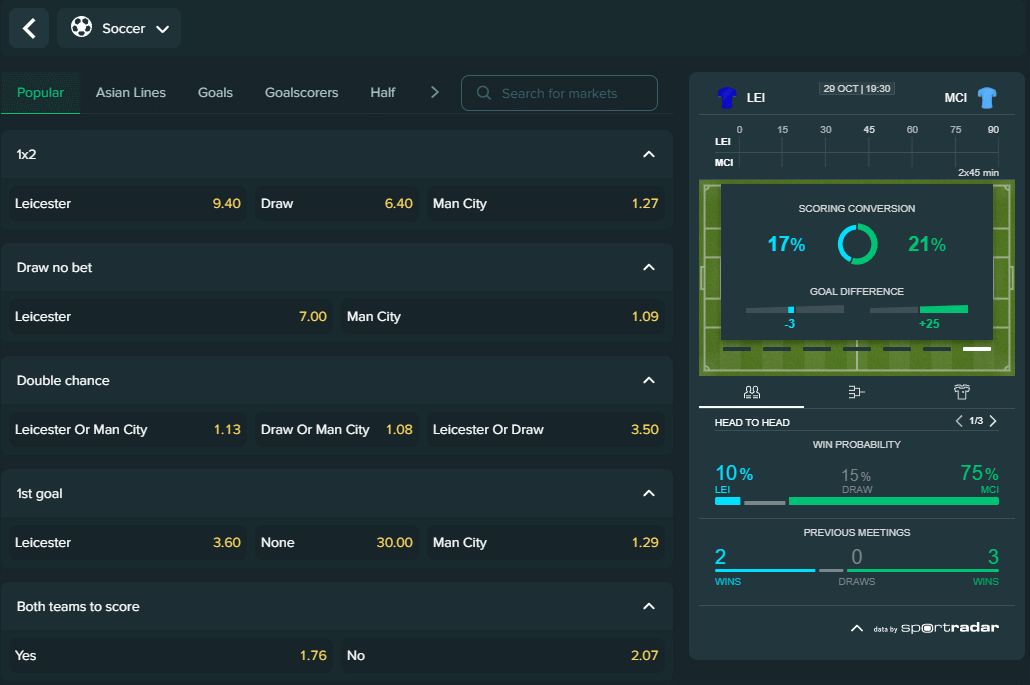Choose Yes for both teams to score
The height and width of the screenshot is (685, 1030).
click(x=171, y=655)
